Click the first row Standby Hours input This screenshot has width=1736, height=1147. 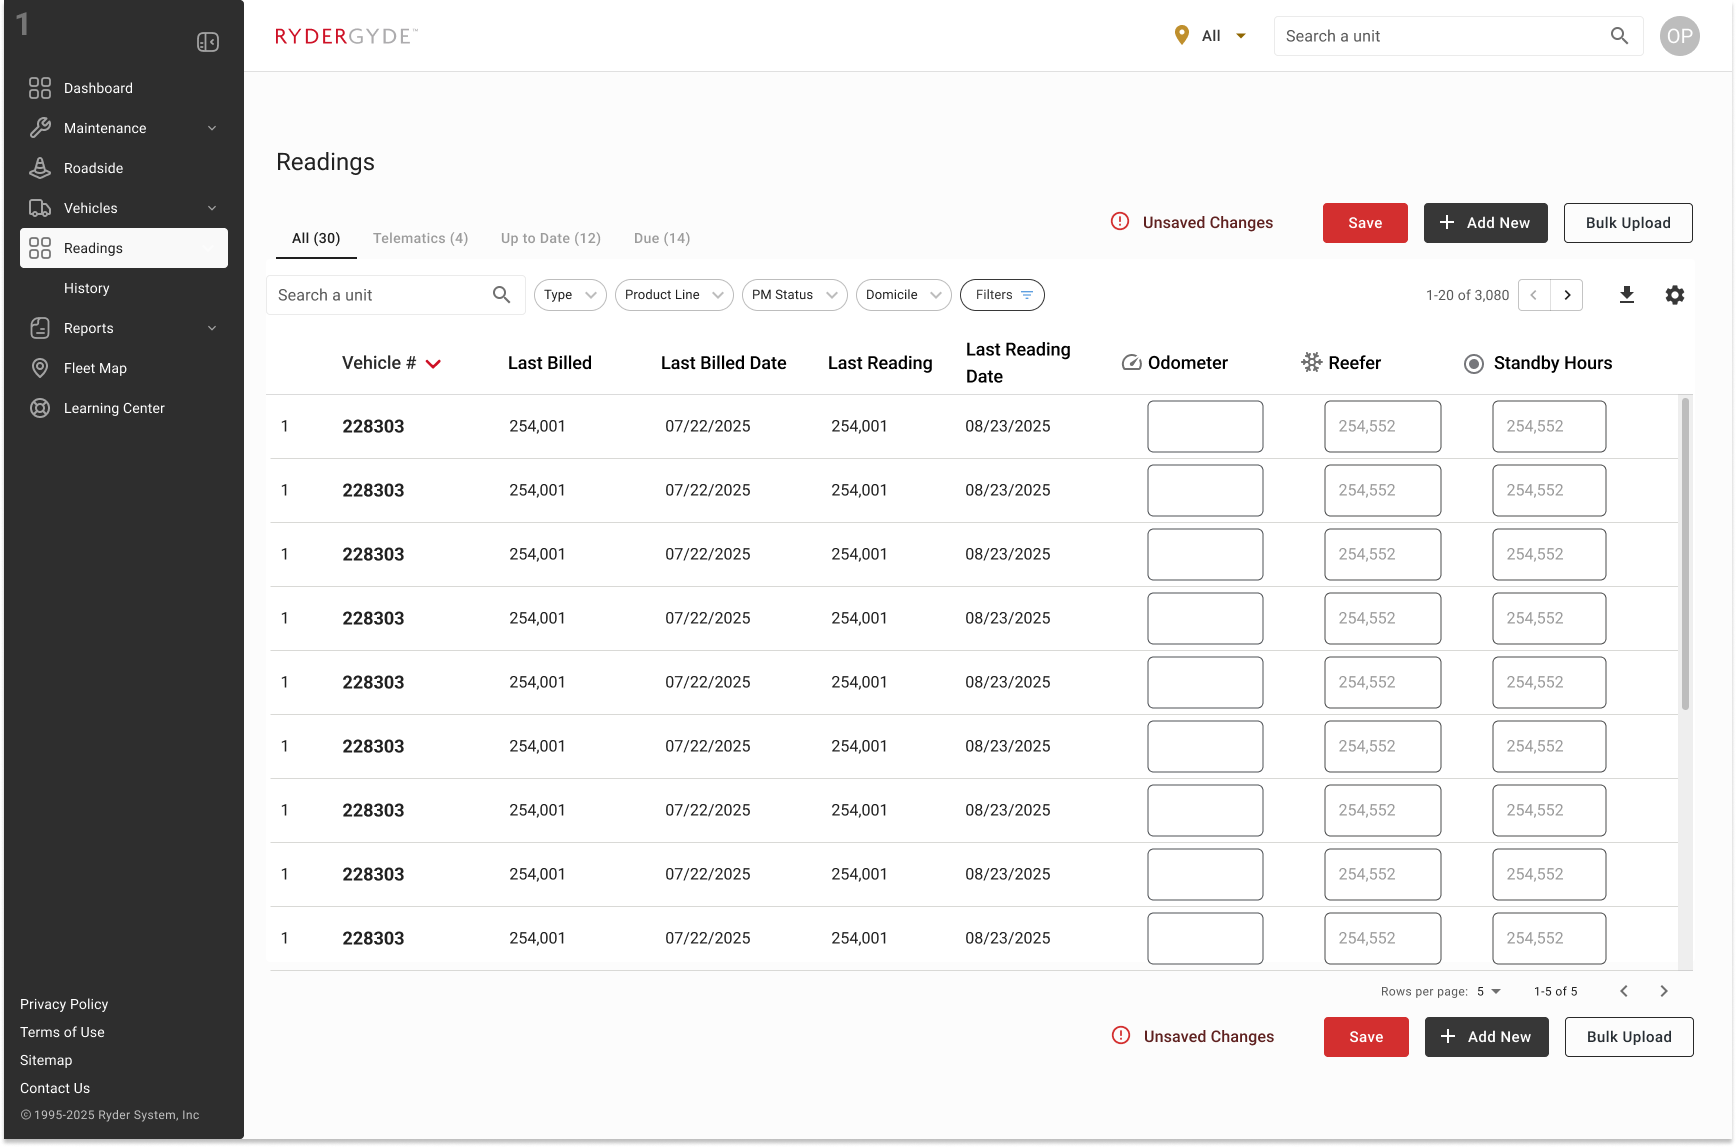point(1549,426)
